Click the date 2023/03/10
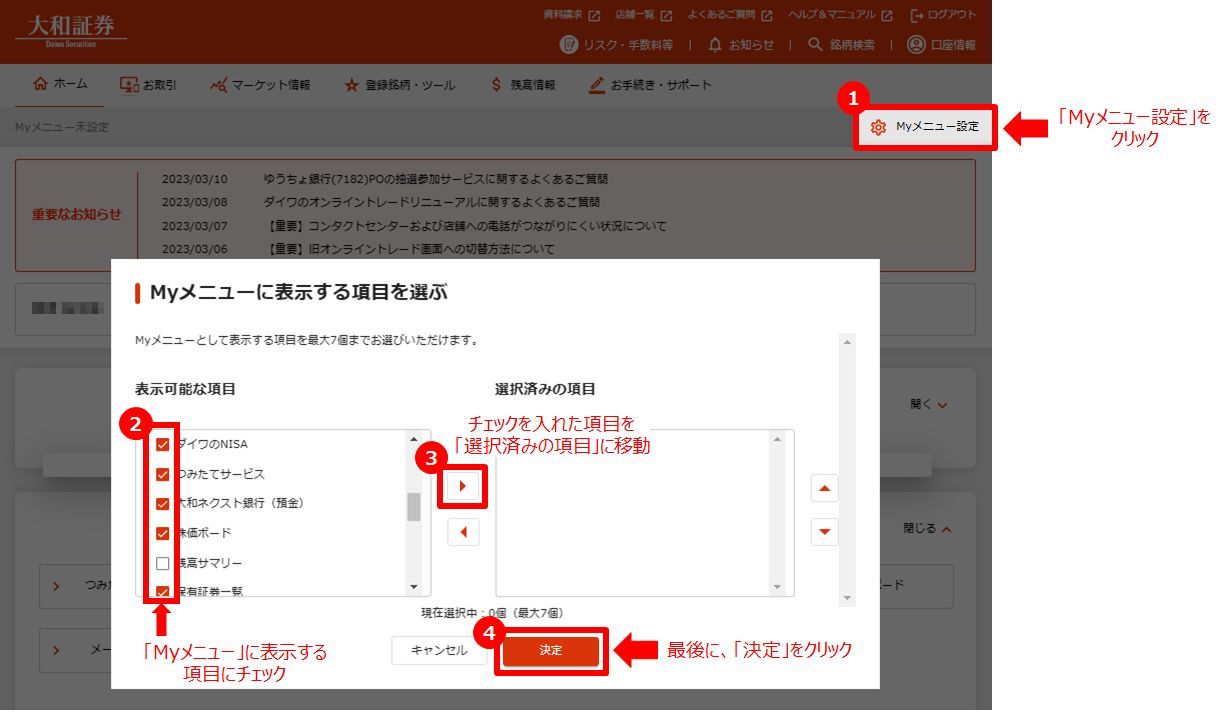The height and width of the screenshot is (714, 1232). (195, 179)
